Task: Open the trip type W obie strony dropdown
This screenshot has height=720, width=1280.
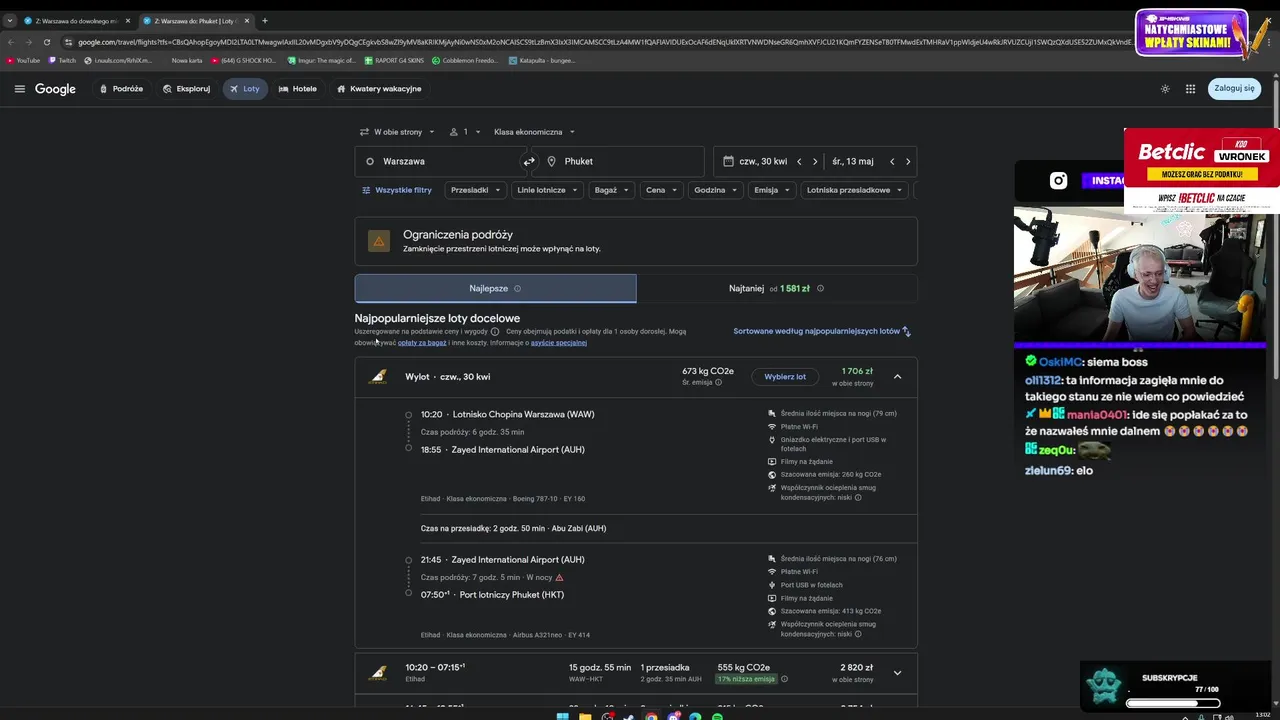Action: (397, 132)
